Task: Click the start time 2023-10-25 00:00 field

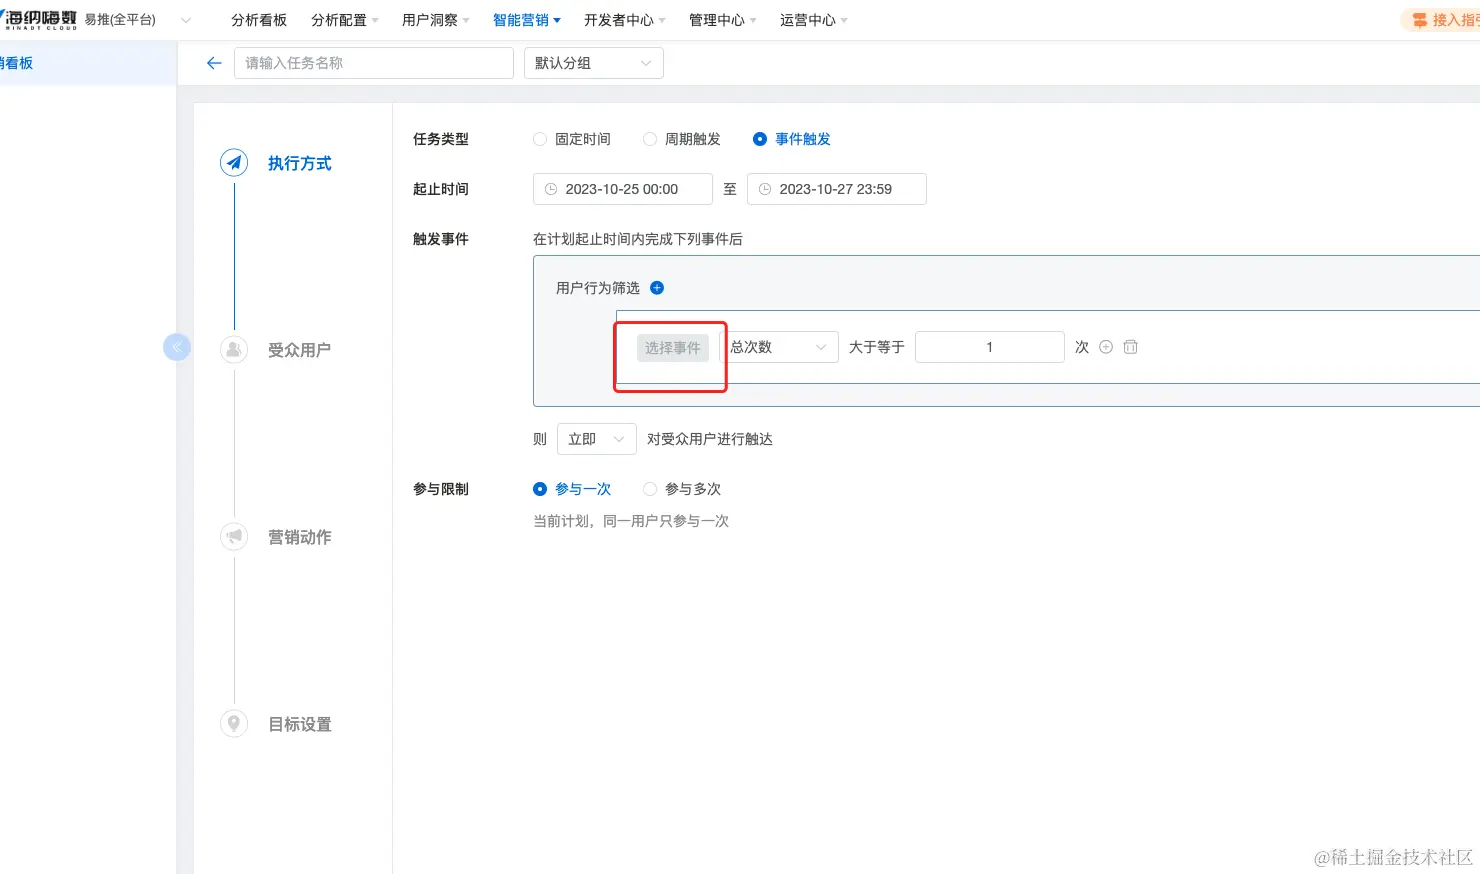Action: 623,189
